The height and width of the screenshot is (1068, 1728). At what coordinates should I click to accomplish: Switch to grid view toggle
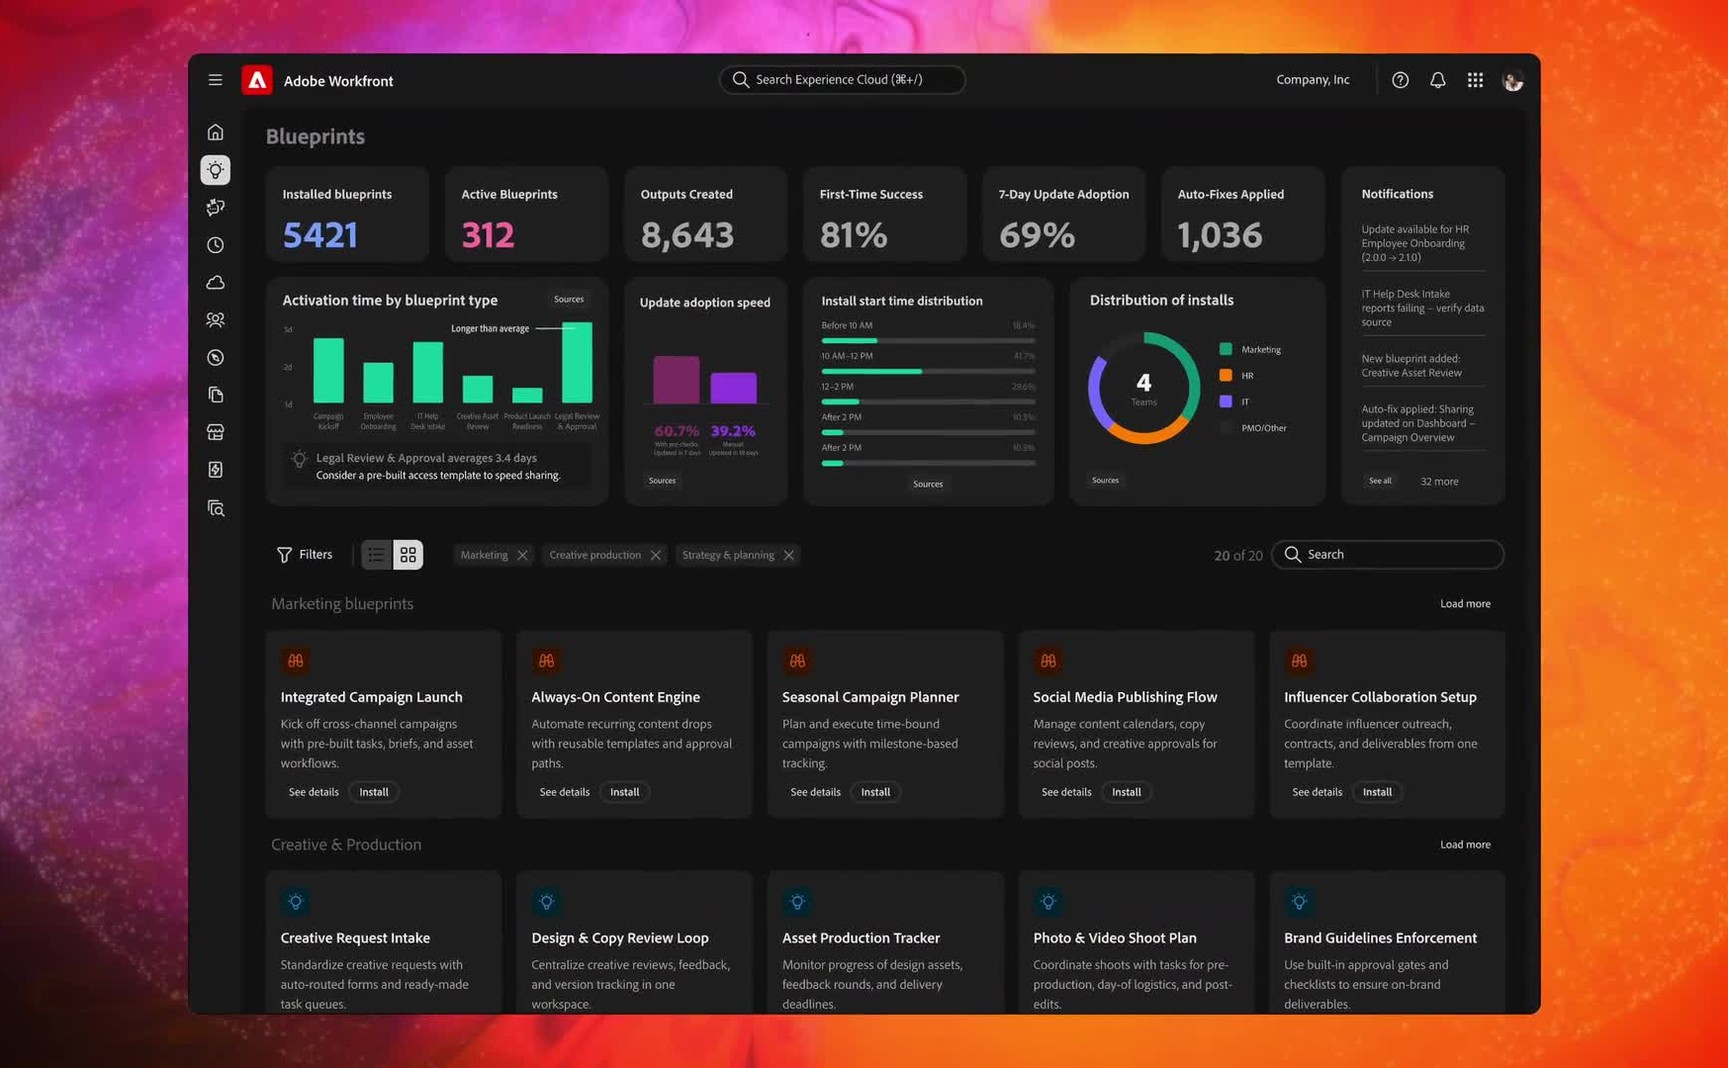pos(408,554)
